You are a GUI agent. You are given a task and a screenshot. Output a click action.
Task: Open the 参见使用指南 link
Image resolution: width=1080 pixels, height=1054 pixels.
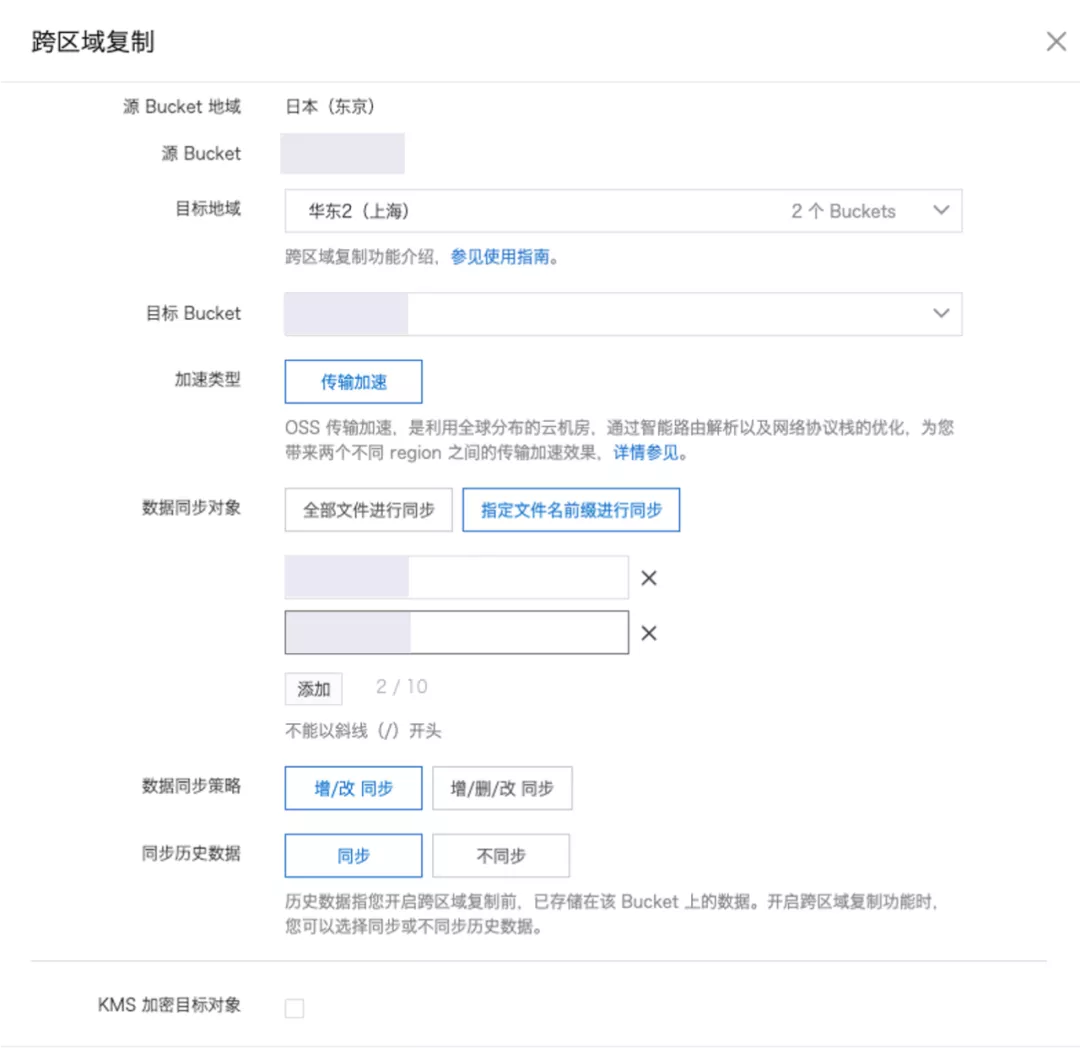tap(500, 257)
